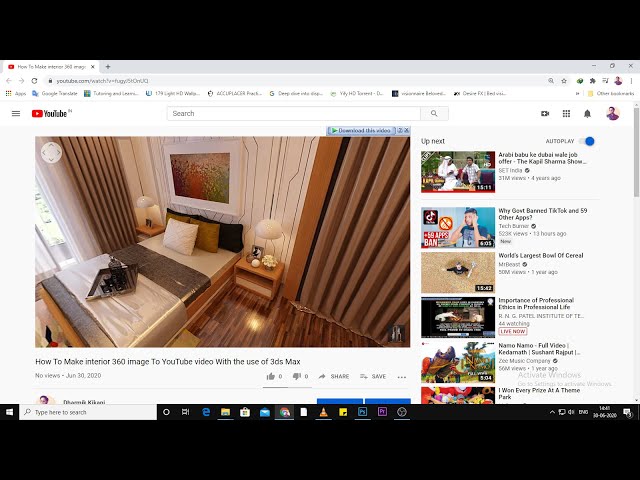Open the Chrome extensions puzzle icon
This screenshot has width=640, height=480.
point(592,81)
